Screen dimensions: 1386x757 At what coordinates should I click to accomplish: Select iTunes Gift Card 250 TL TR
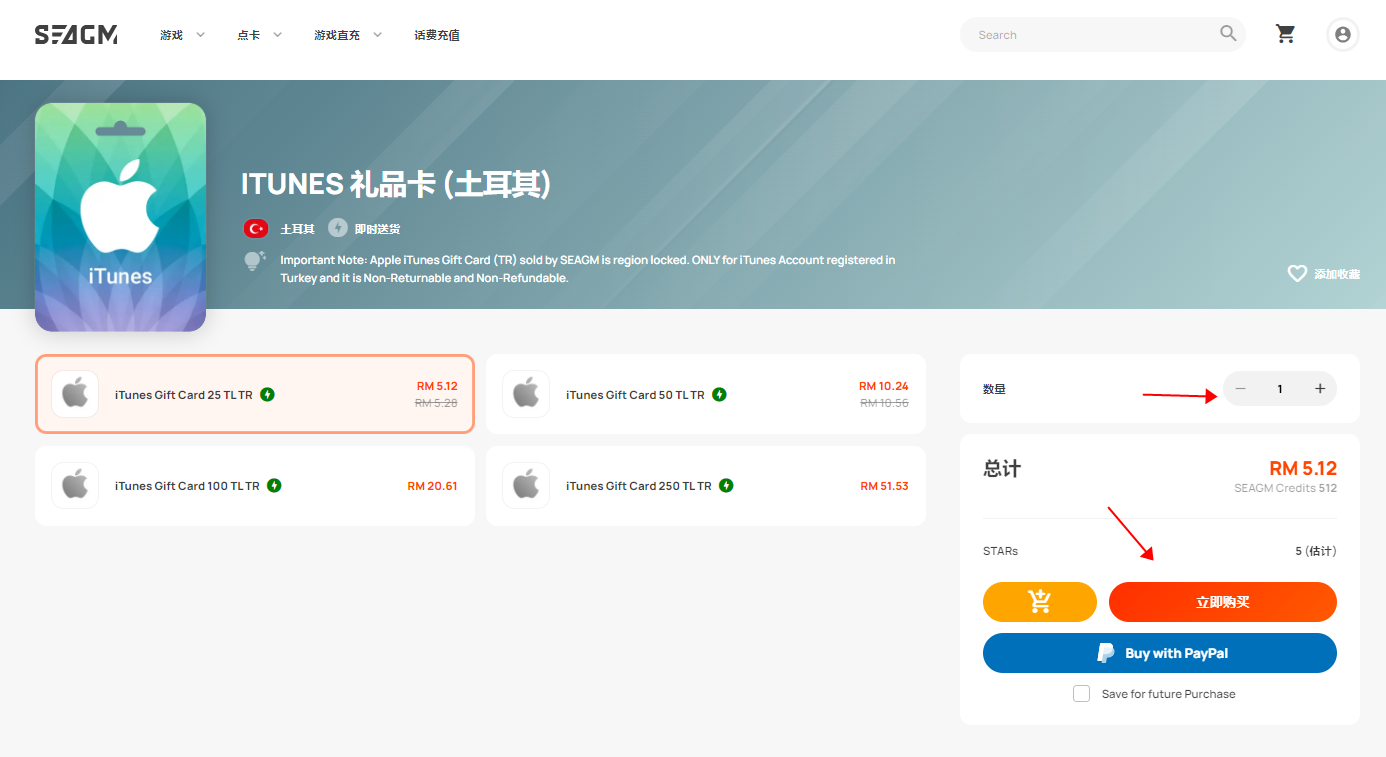point(706,485)
